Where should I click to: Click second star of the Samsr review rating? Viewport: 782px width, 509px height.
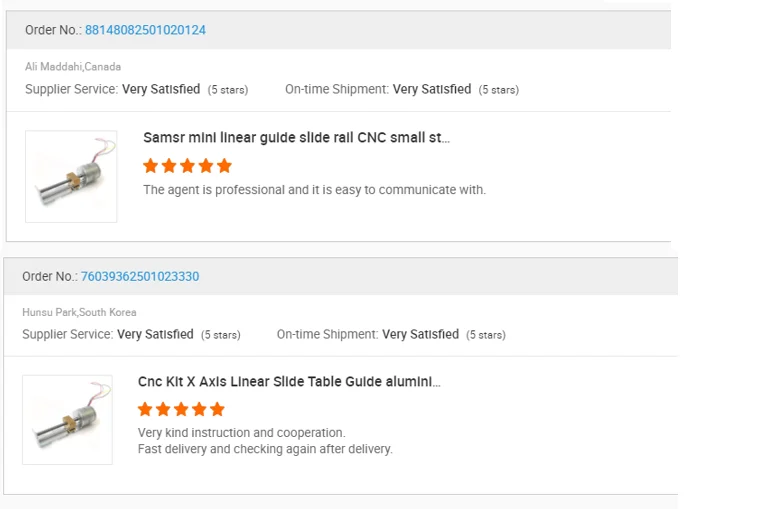169,166
